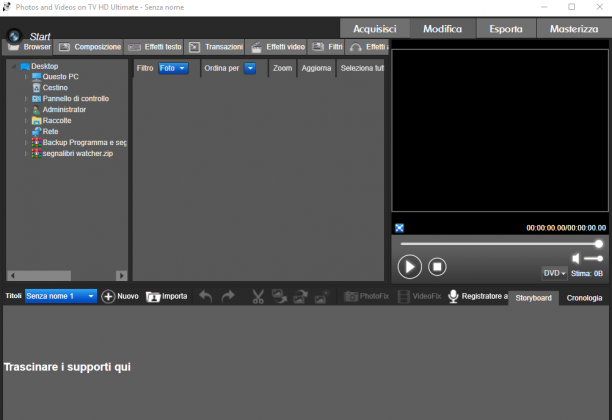
Task: Click the Zoom button
Action: pyautogui.click(x=283, y=68)
